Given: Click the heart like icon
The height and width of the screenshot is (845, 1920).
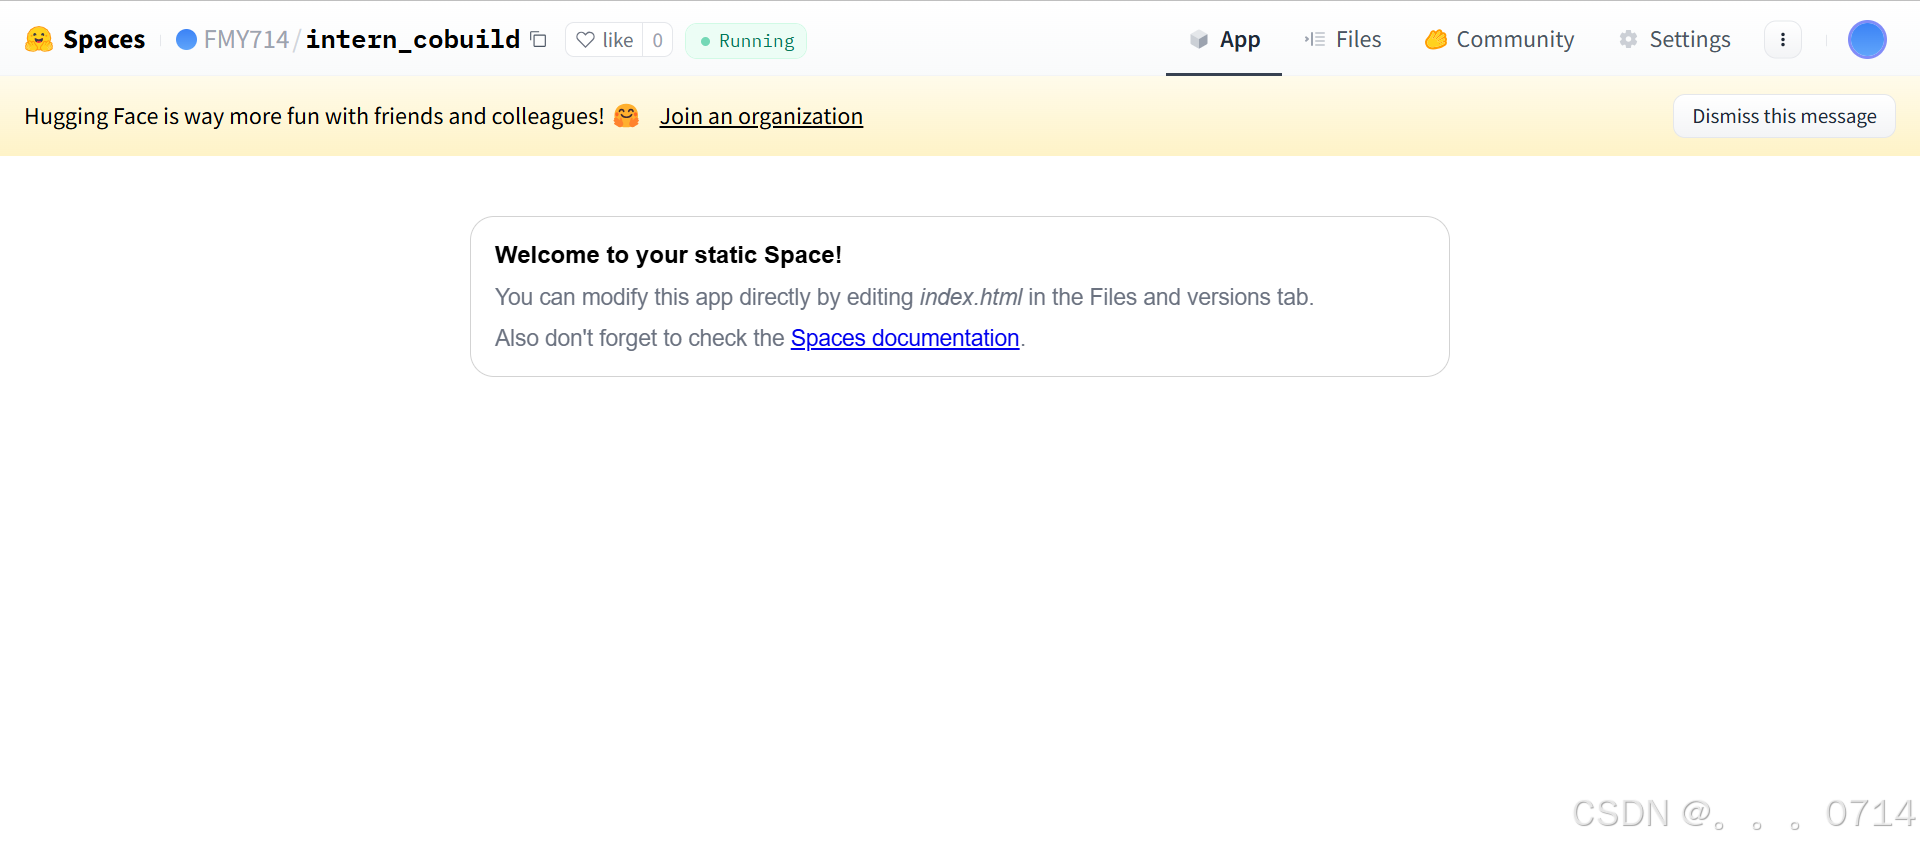Looking at the screenshot, I should coord(586,40).
